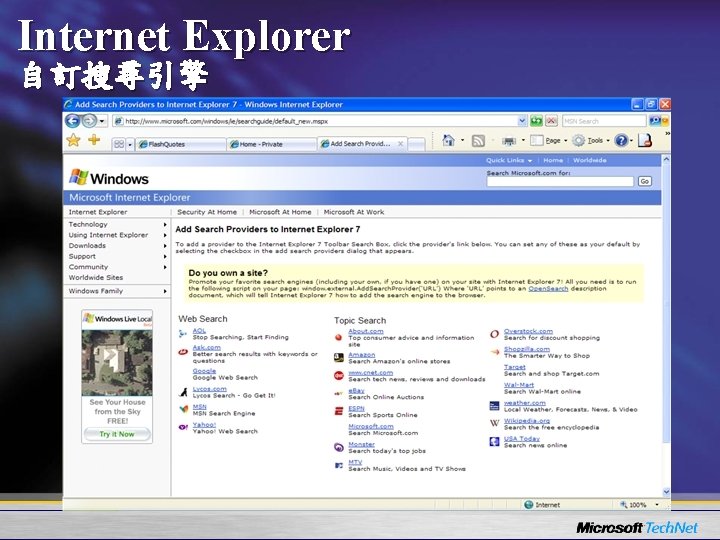Click the Home toolbar icon
Image resolution: width=720 pixels, height=540 pixels.
(x=448, y=140)
